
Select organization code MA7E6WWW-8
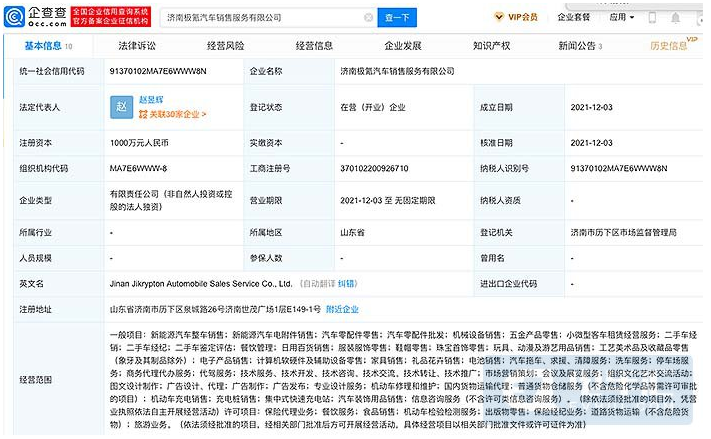click(x=138, y=169)
